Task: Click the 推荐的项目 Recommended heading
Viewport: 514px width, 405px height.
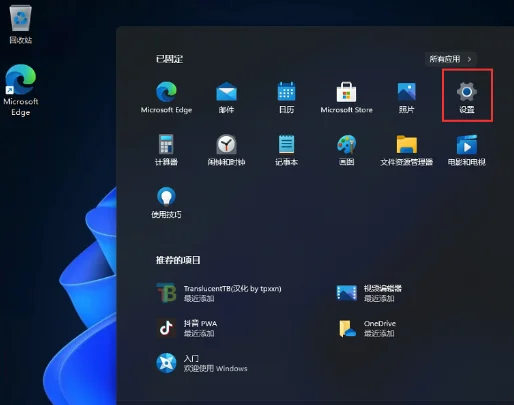Action: pyautogui.click(x=178, y=260)
